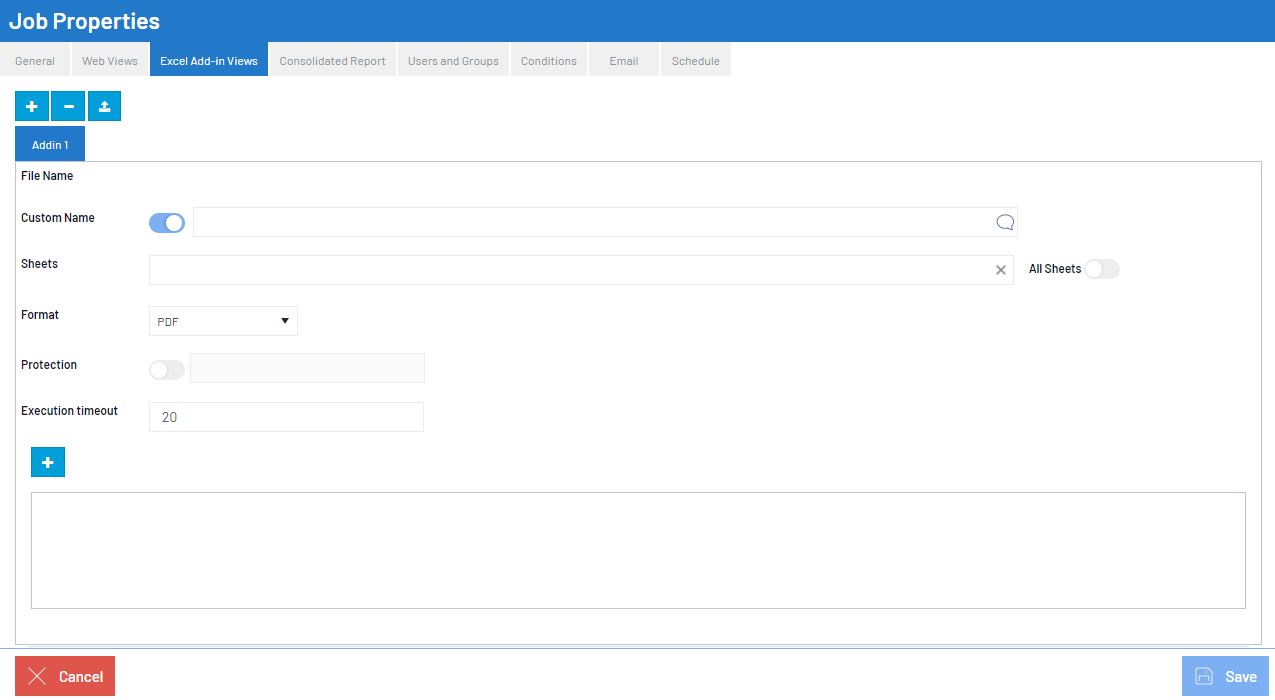Click the Execution timeout input field

coord(286,417)
